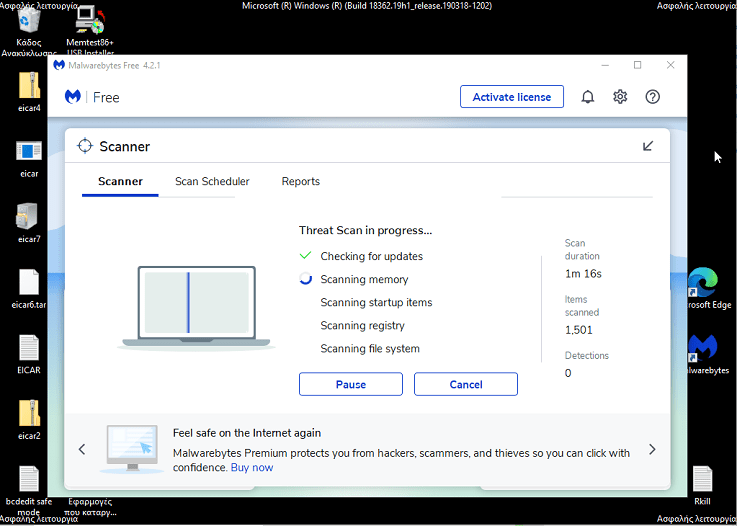
Task: Click the Malwarebytes Free 4.2.1 title bar icon
Action: pos(59,65)
